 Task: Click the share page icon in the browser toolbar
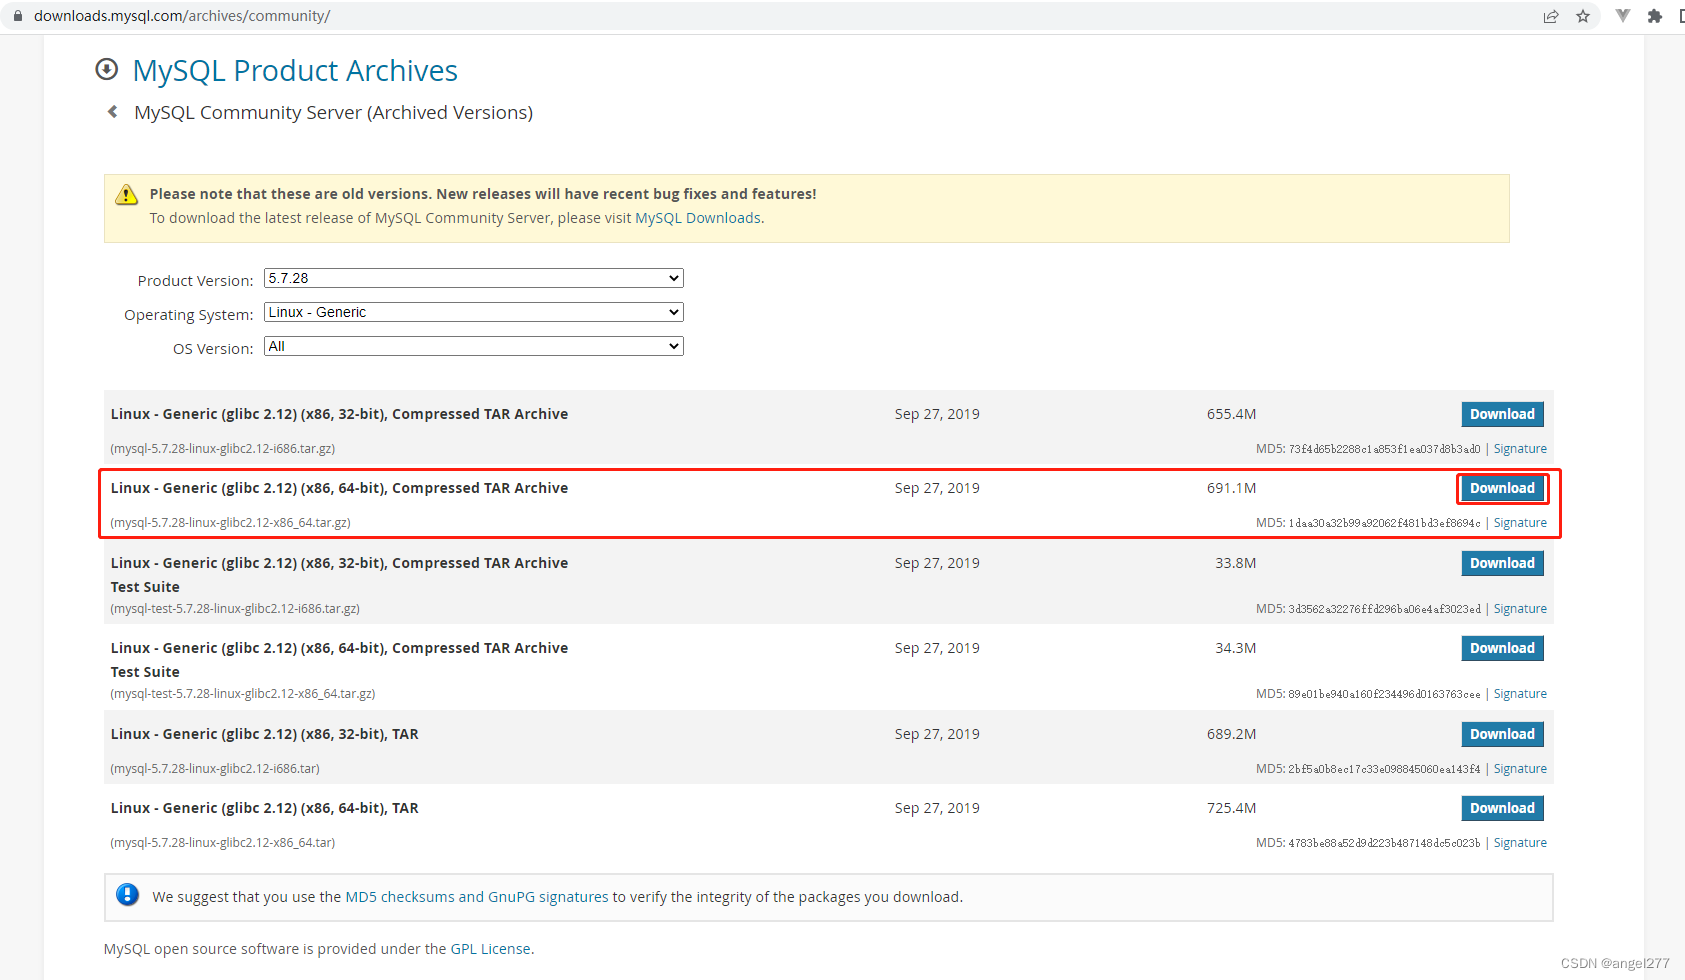coord(1551,16)
